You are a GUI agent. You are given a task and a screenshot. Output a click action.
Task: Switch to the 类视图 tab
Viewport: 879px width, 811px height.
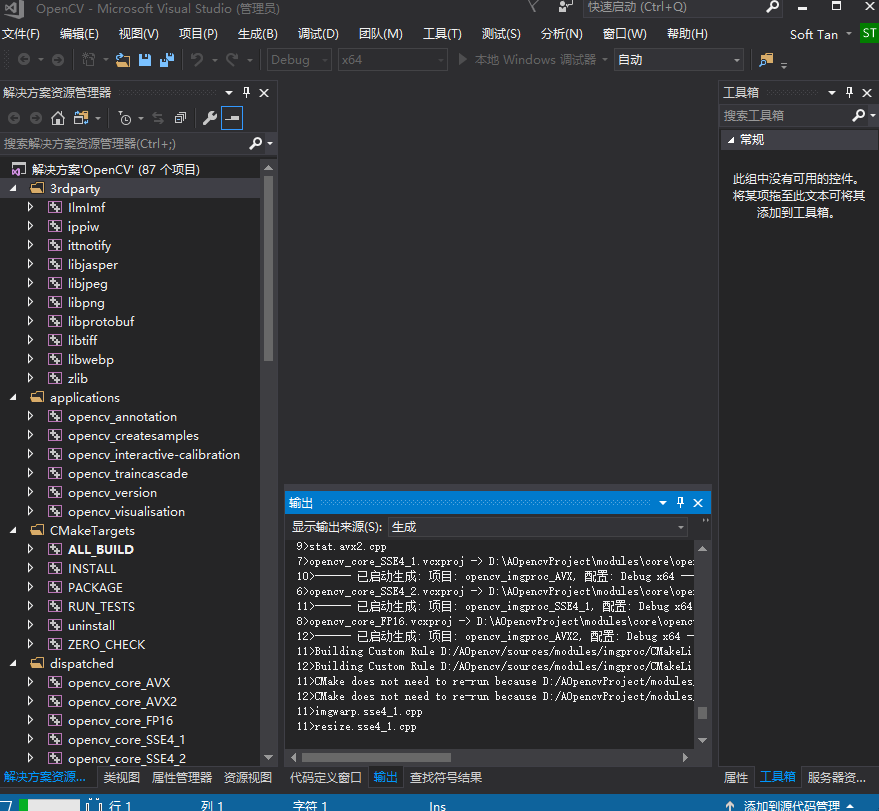(x=122, y=777)
